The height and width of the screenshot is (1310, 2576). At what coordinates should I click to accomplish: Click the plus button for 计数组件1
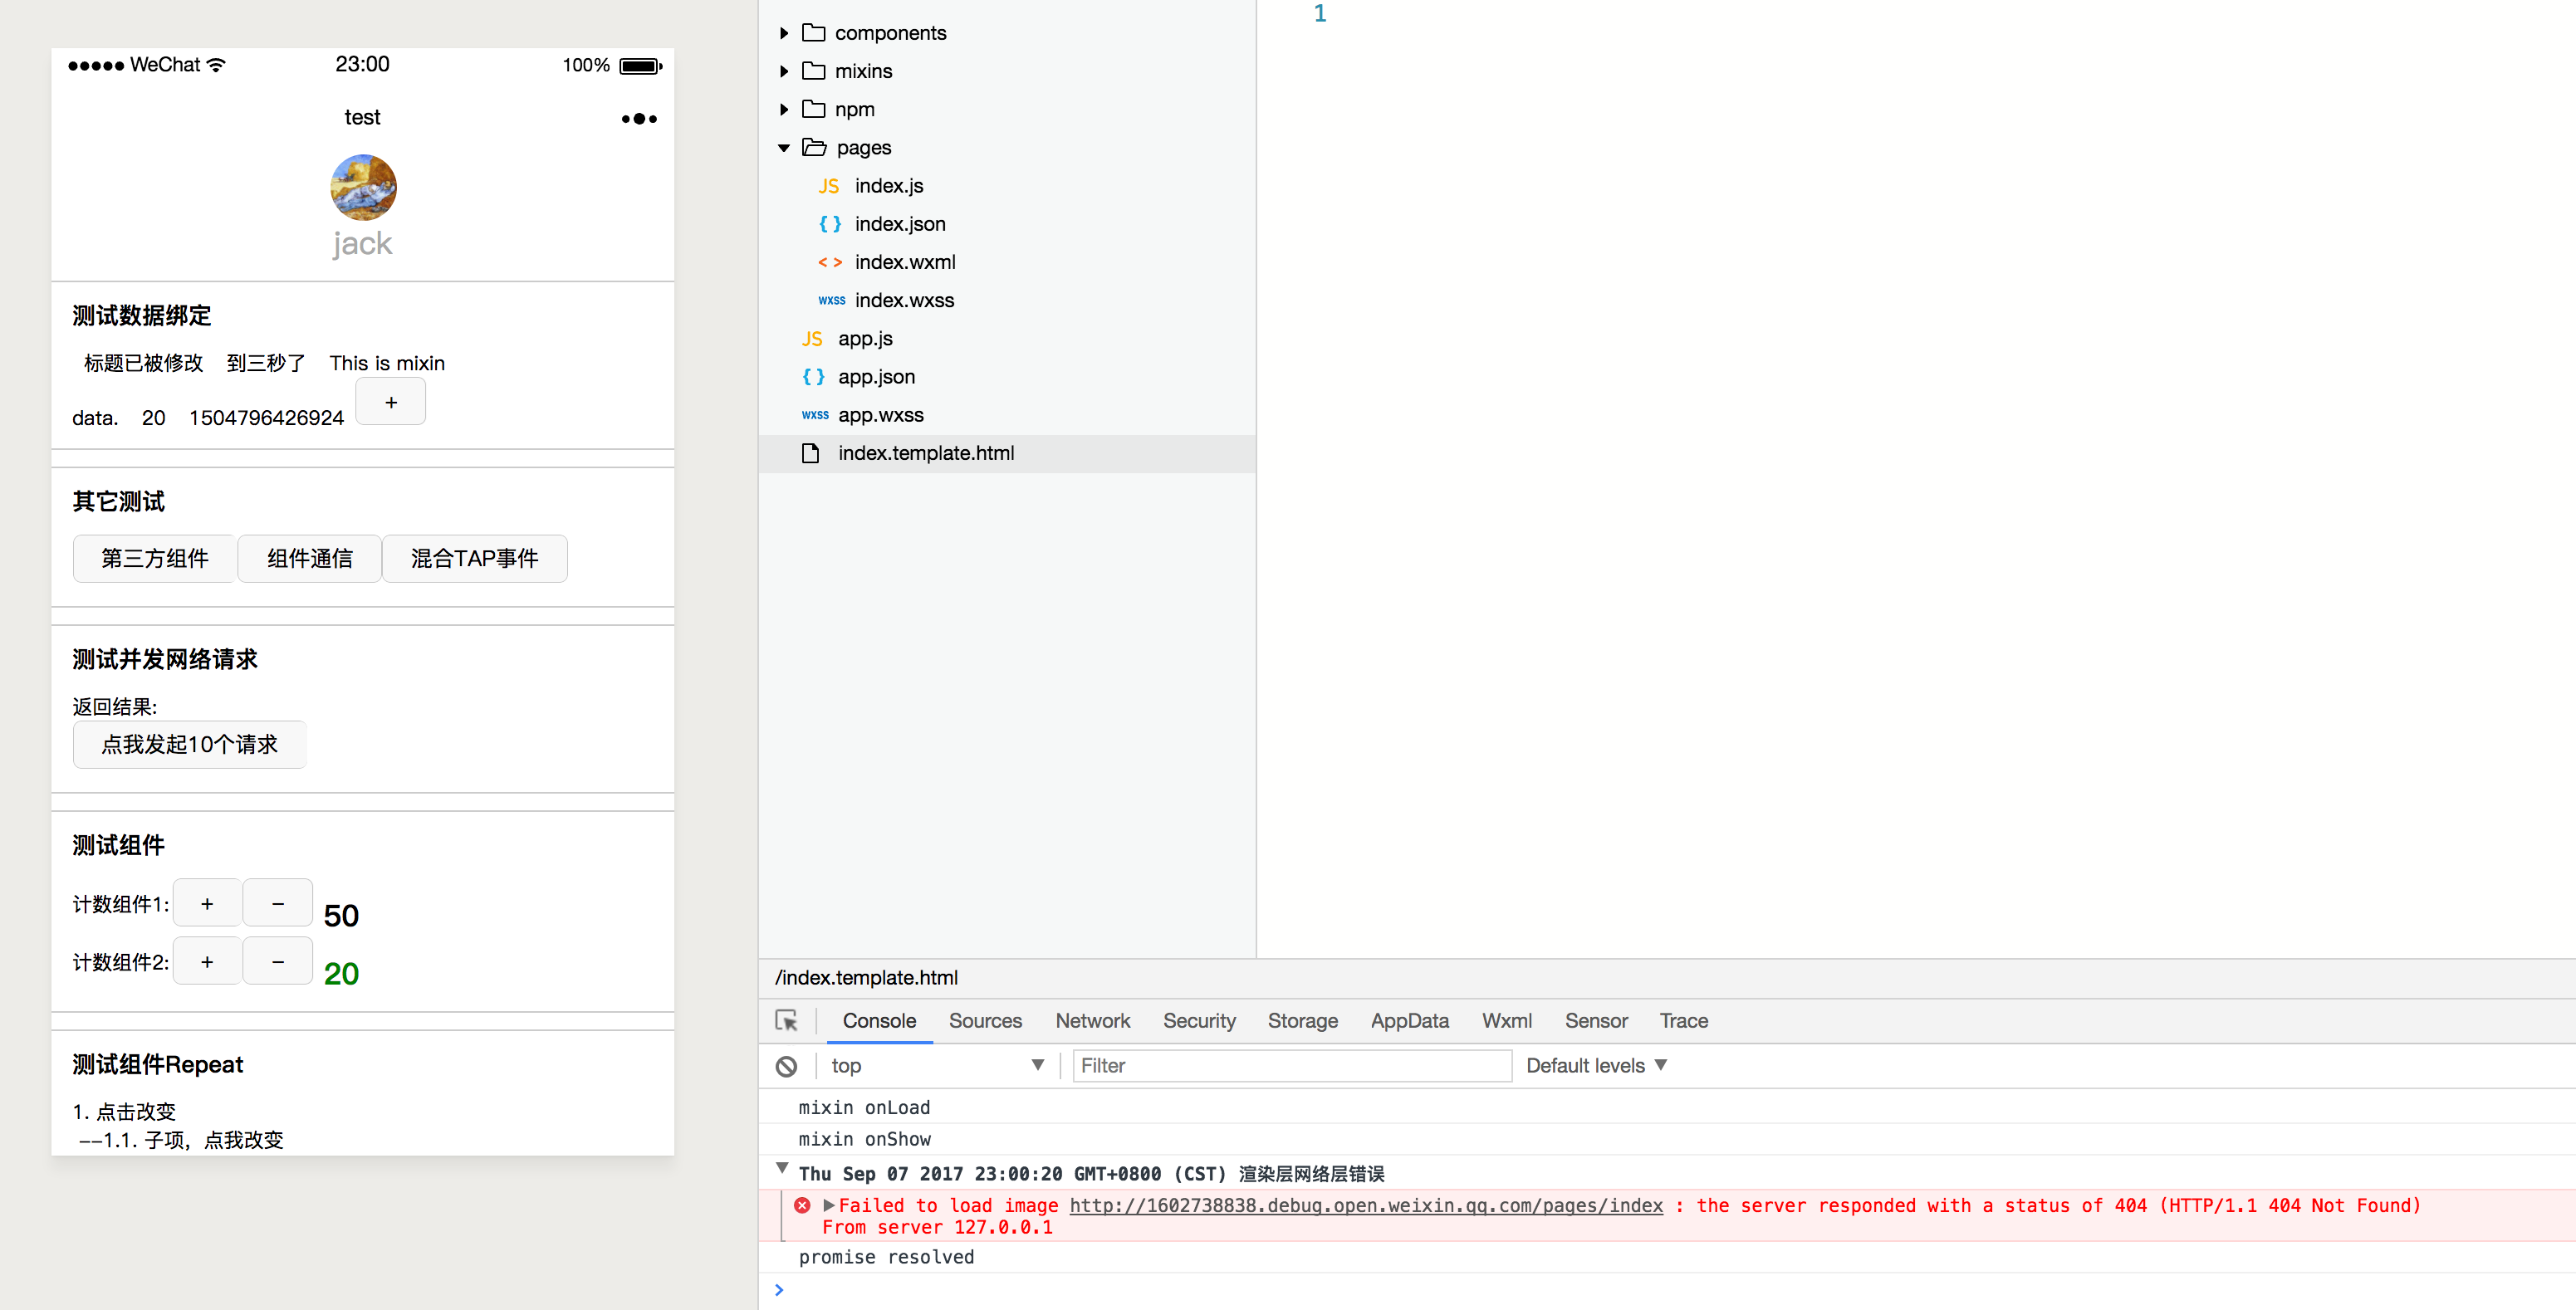pyautogui.click(x=207, y=904)
